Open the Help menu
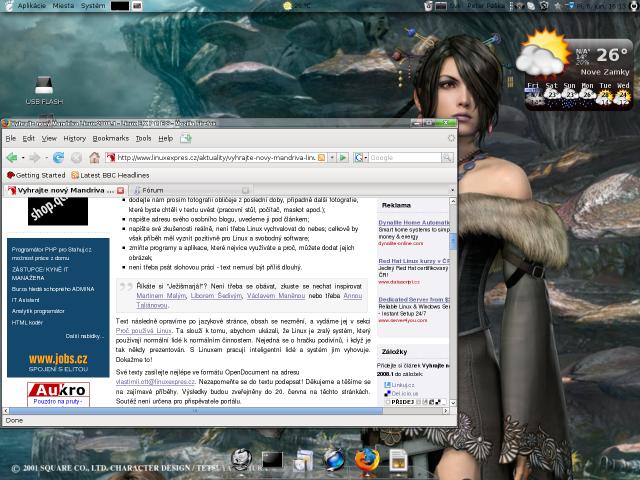The image size is (640, 480). pos(166,138)
